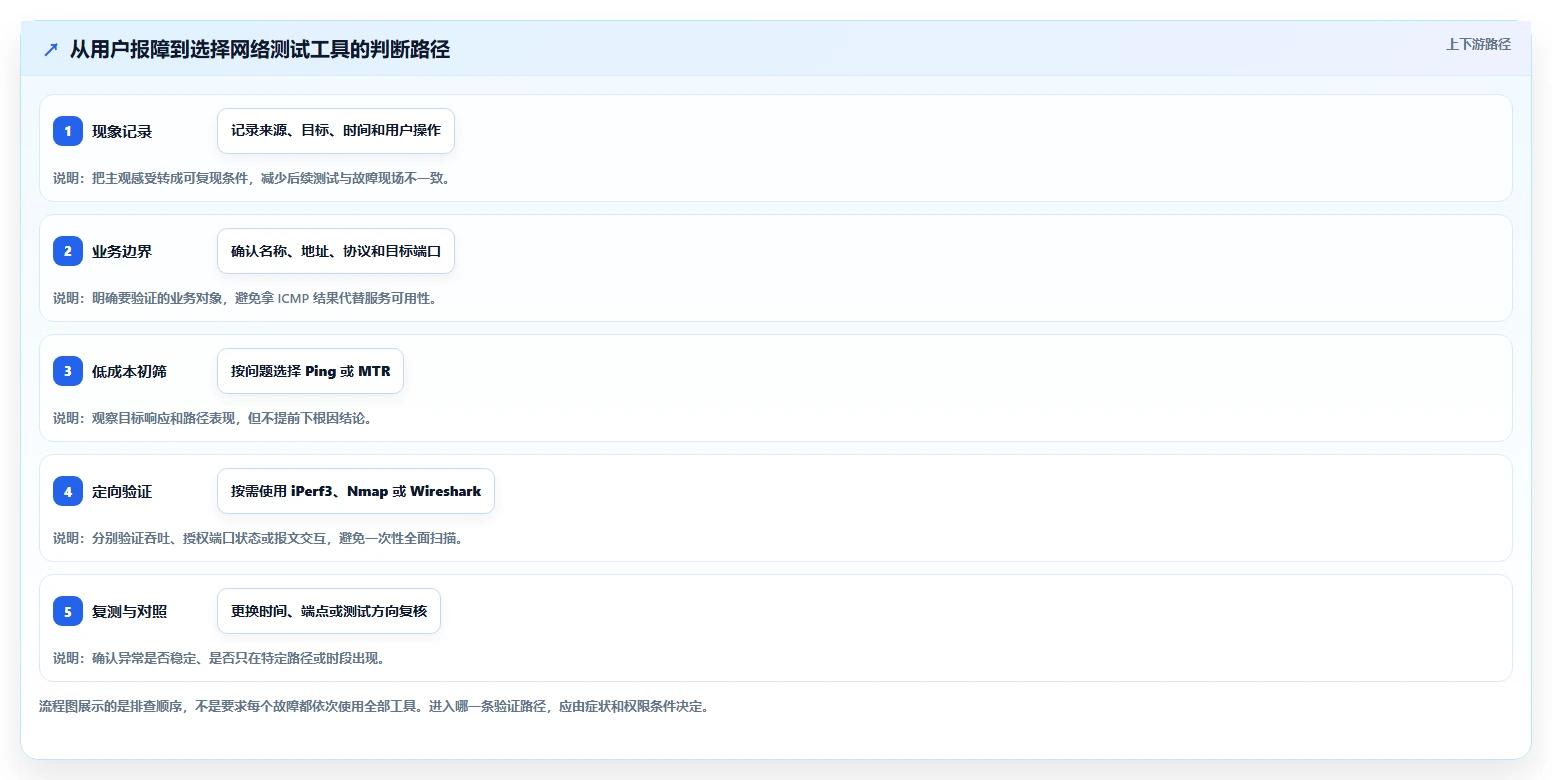Click the panel title 从用户报障到选择网络测试工具的判断路径

(x=260, y=50)
